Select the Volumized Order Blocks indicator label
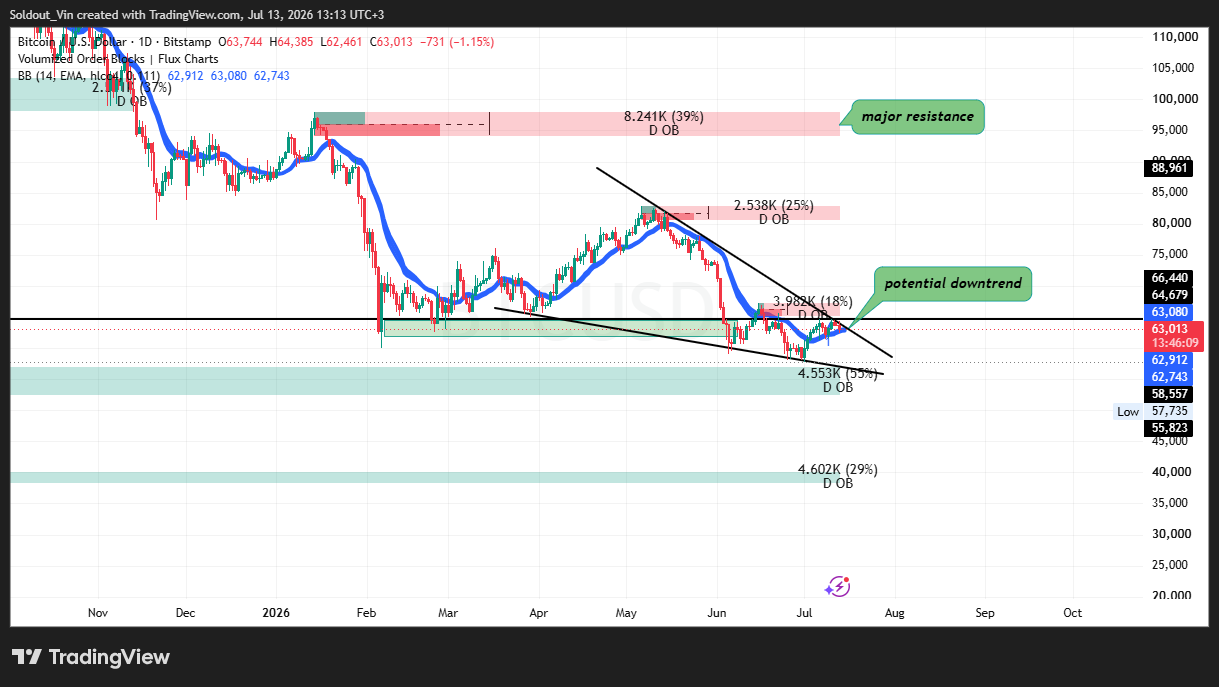 click(x=118, y=58)
